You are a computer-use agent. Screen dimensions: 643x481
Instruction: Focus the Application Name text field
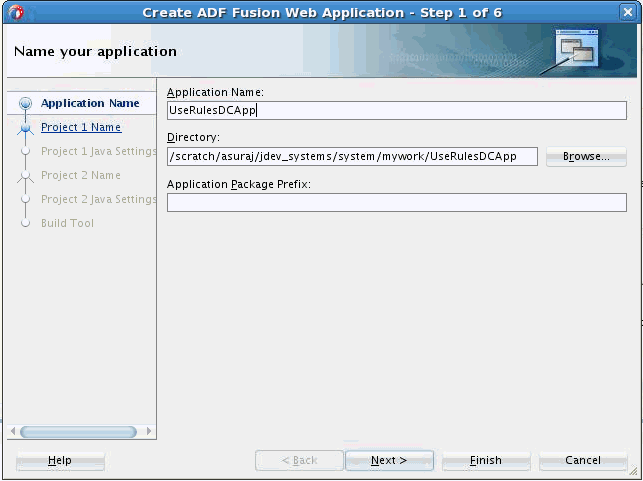pos(397,111)
